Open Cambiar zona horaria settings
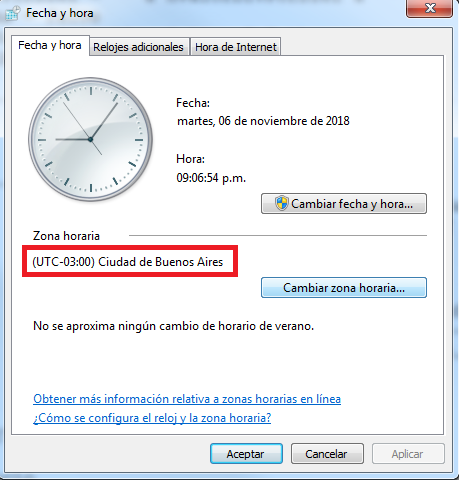459x480 pixels. coord(344,287)
